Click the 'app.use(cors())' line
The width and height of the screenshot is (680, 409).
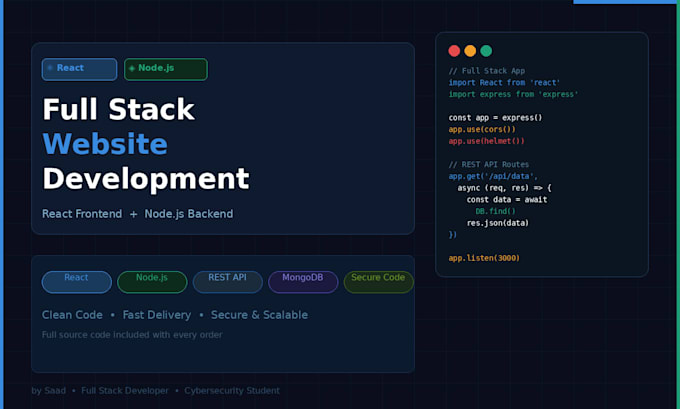click(482, 129)
